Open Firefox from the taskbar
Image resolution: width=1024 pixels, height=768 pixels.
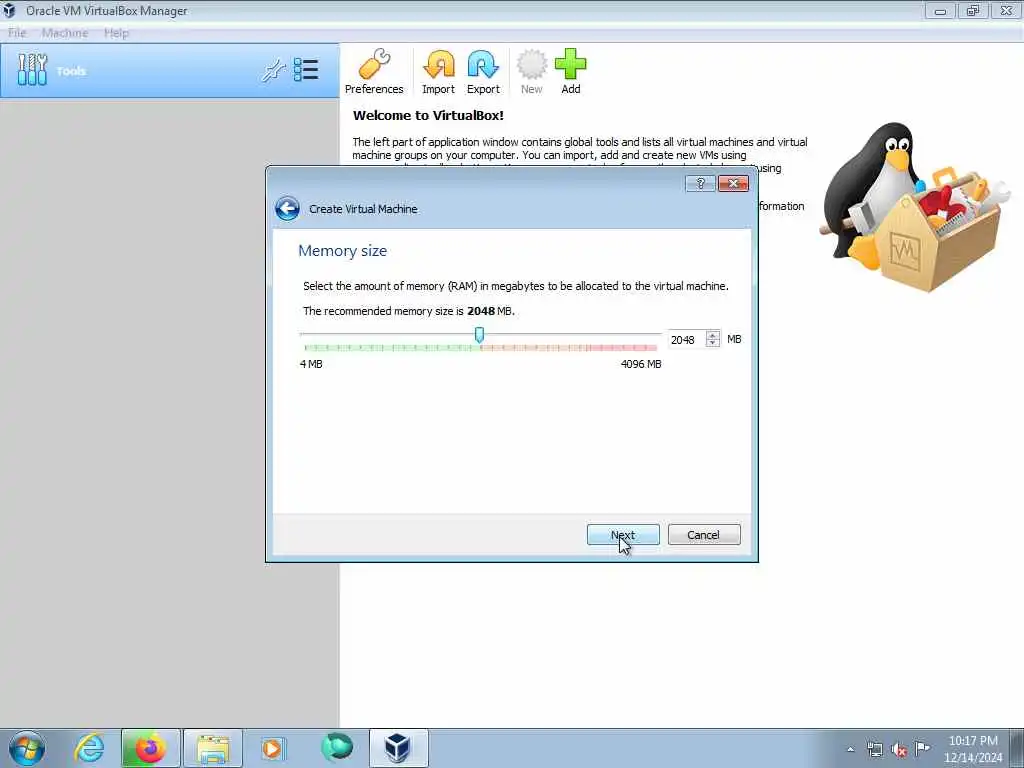coord(150,748)
